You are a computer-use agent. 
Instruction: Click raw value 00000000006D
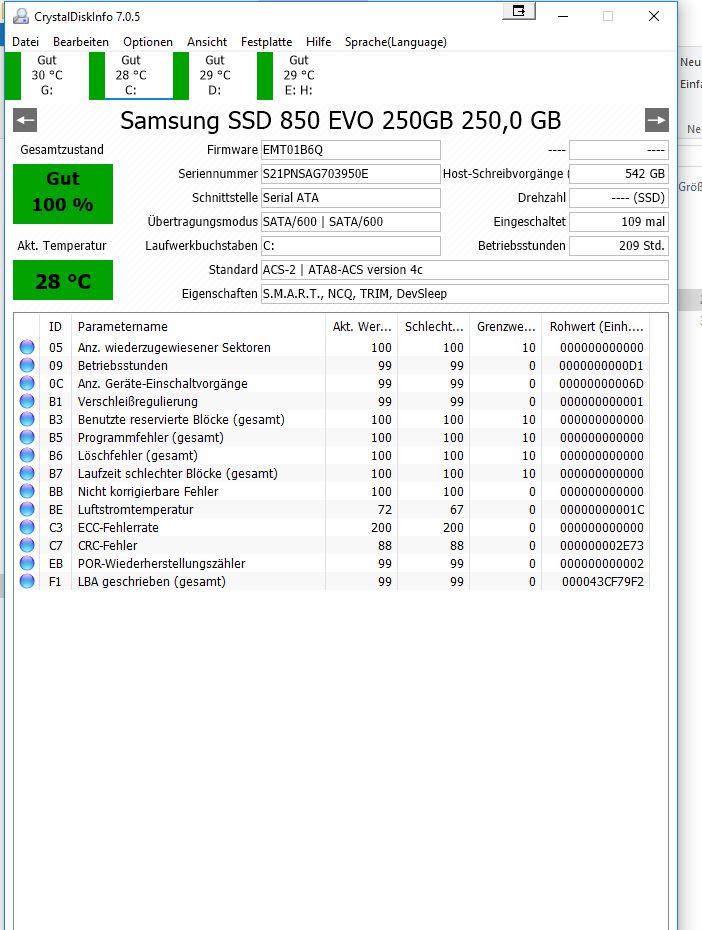pyautogui.click(x=601, y=384)
